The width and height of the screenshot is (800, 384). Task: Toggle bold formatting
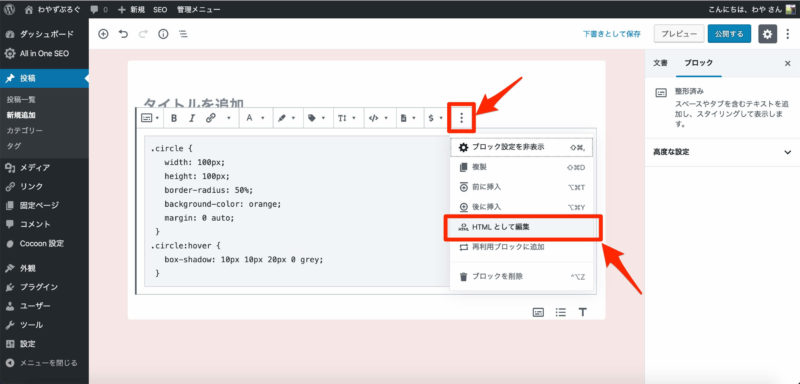174,118
